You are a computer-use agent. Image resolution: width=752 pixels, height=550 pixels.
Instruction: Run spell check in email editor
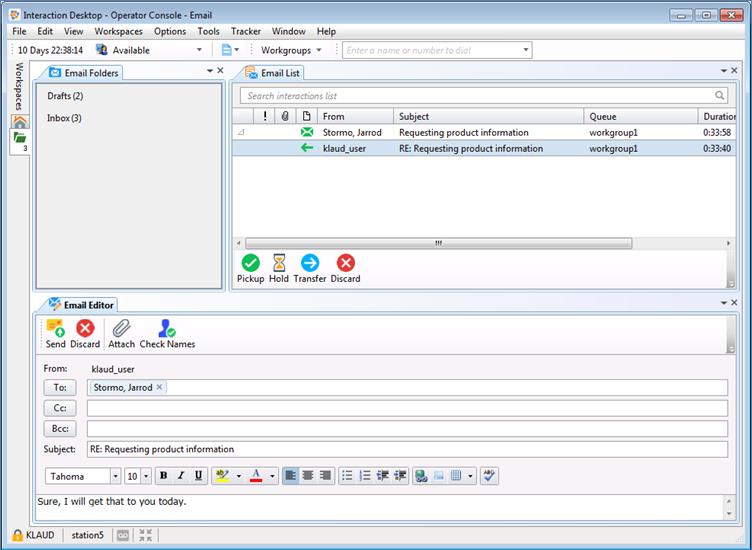[x=489, y=476]
